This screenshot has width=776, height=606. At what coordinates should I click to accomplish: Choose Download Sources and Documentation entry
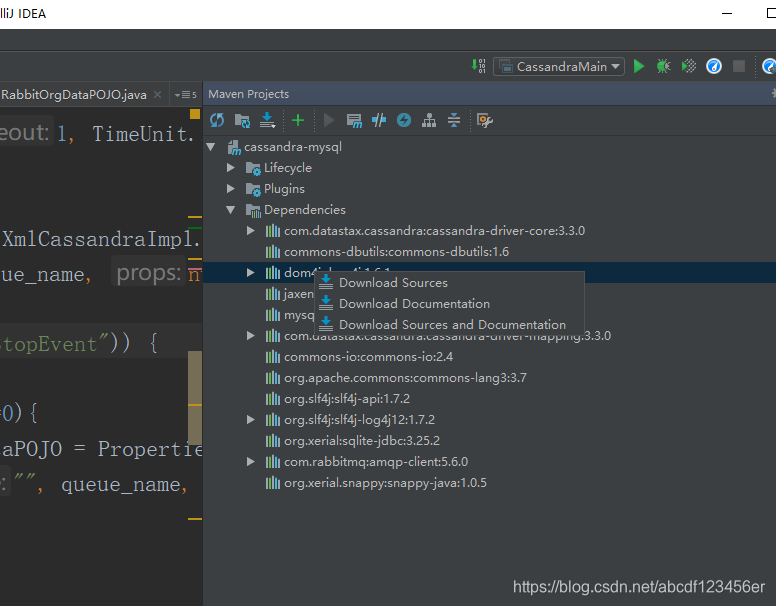[x=449, y=325]
